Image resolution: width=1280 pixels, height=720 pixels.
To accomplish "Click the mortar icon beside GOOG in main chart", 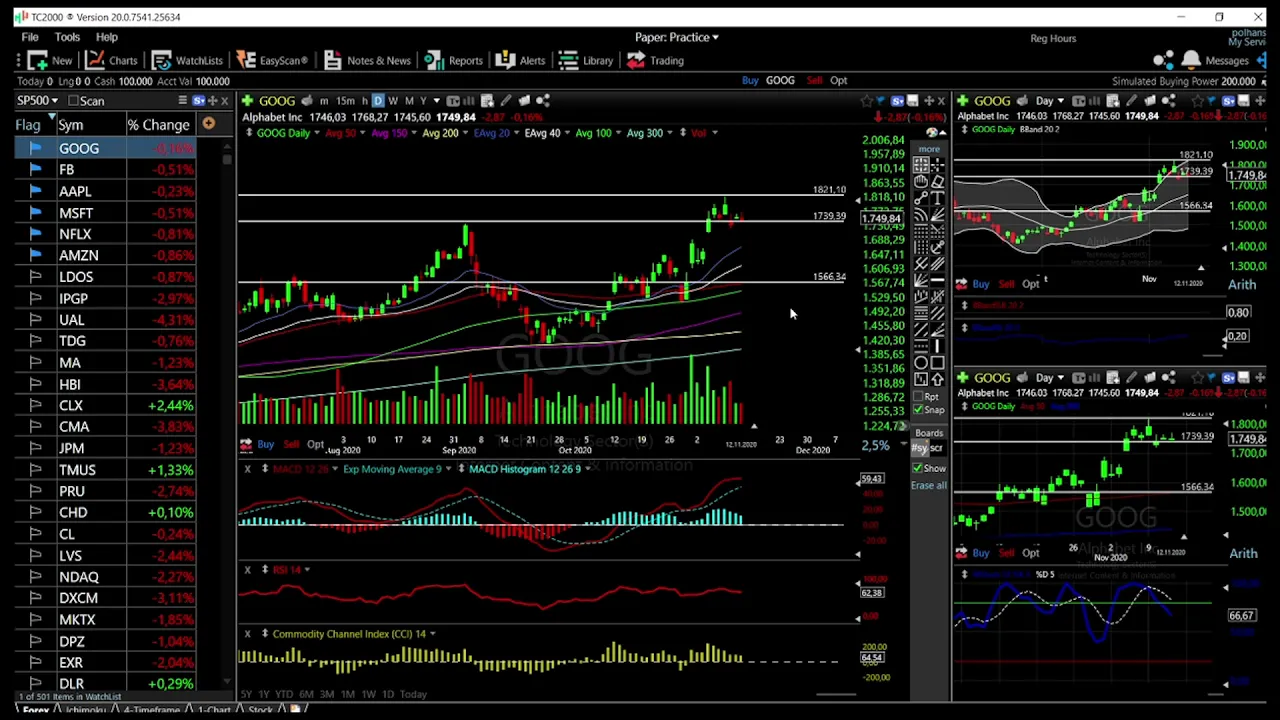I will [307, 100].
